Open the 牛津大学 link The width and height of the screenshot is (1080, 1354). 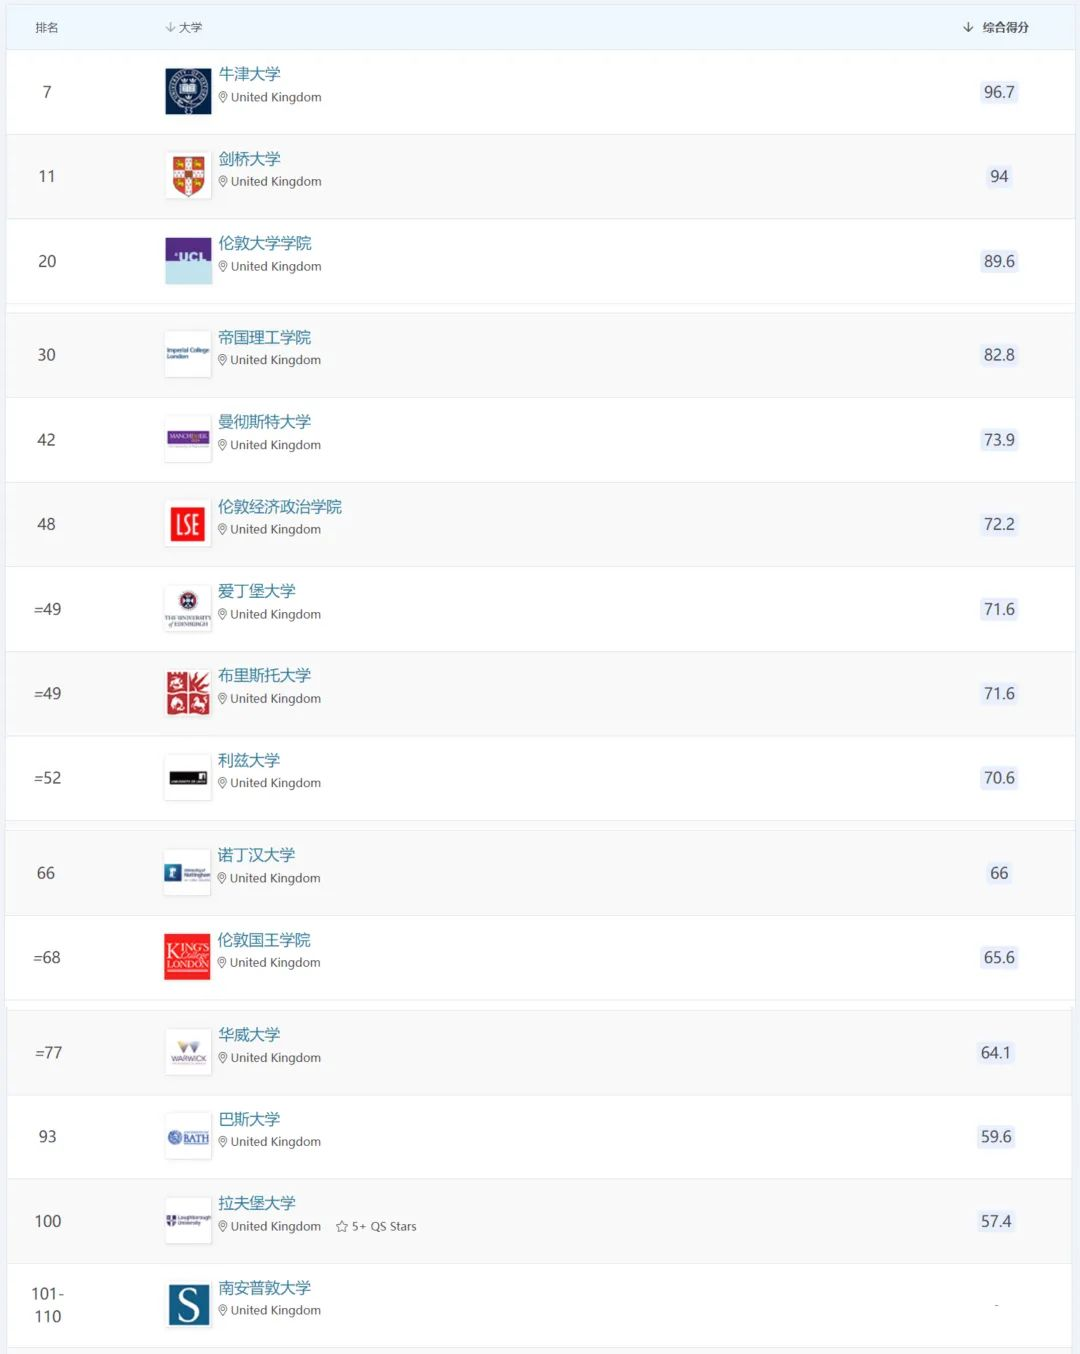[x=250, y=74]
